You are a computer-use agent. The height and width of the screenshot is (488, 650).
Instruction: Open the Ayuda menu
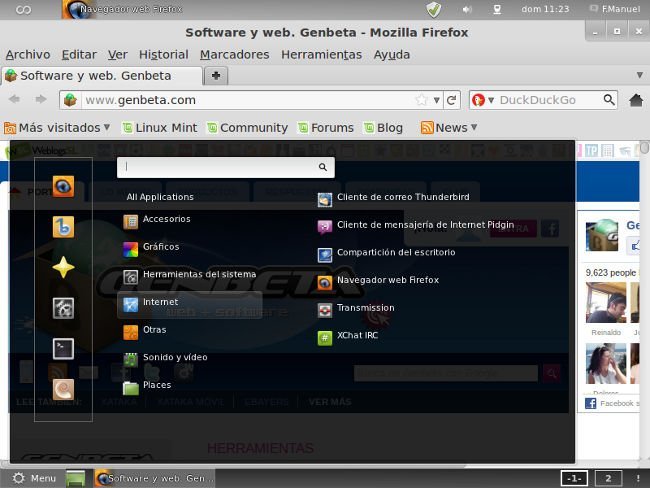pyautogui.click(x=392, y=55)
